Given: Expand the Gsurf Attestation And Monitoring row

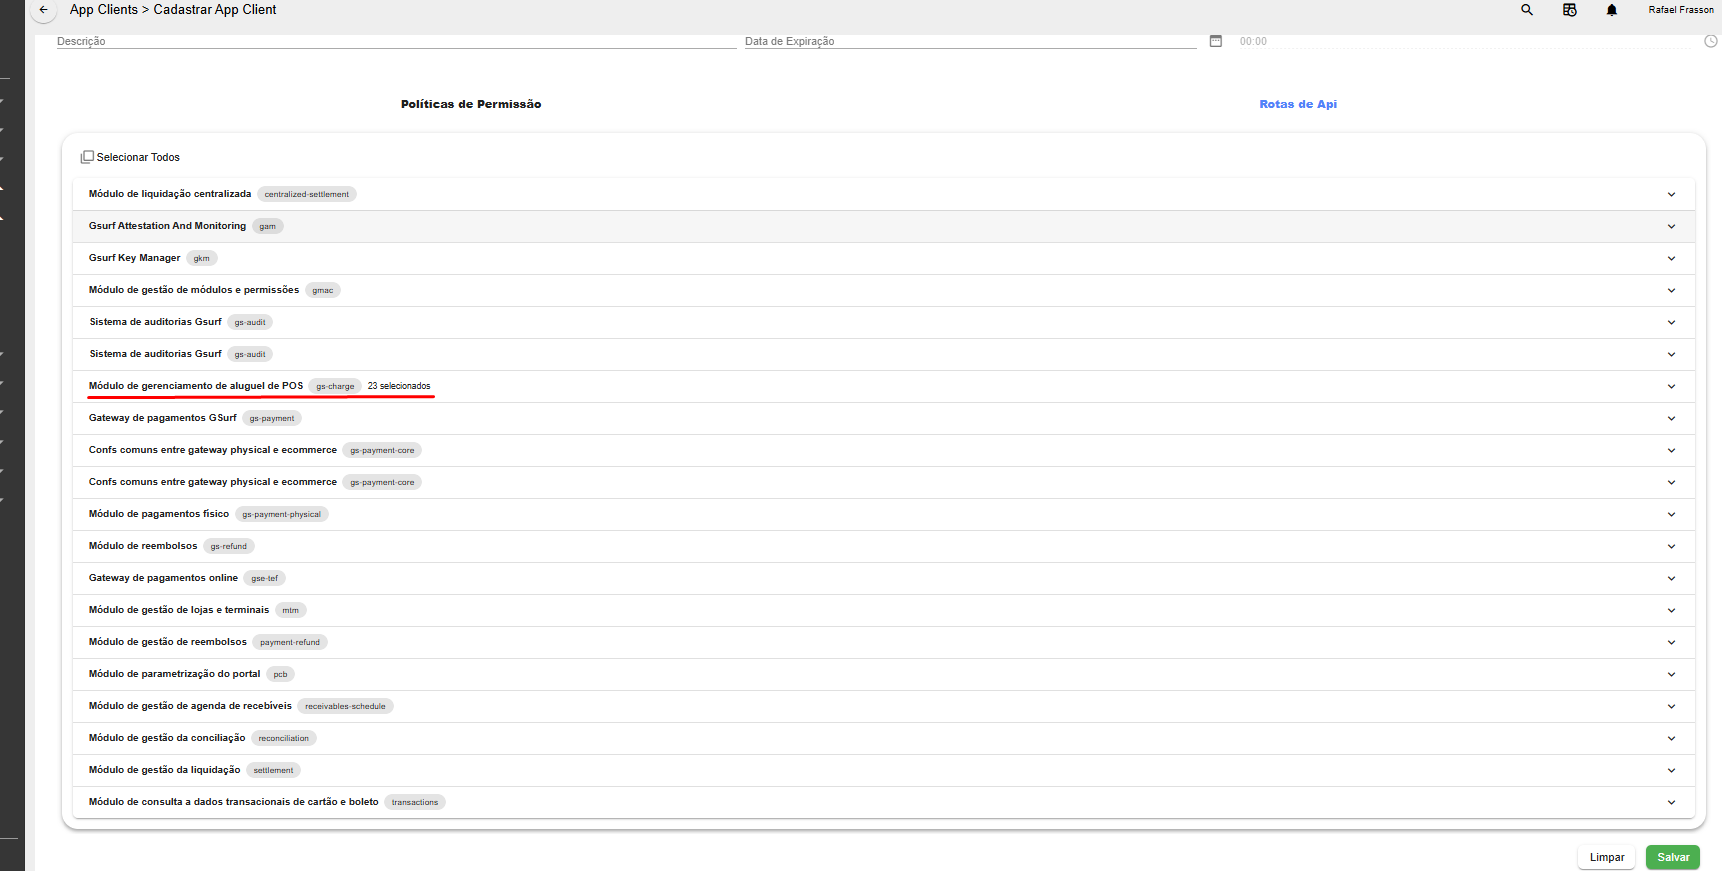Looking at the screenshot, I should click(x=1671, y=226).
